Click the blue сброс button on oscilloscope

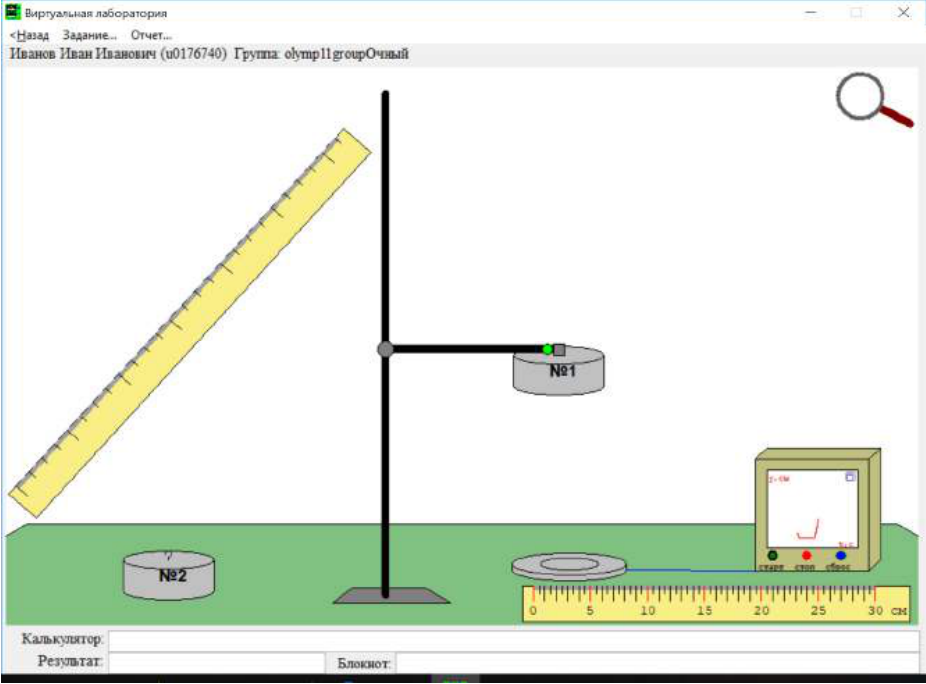[x=840, y=555]
